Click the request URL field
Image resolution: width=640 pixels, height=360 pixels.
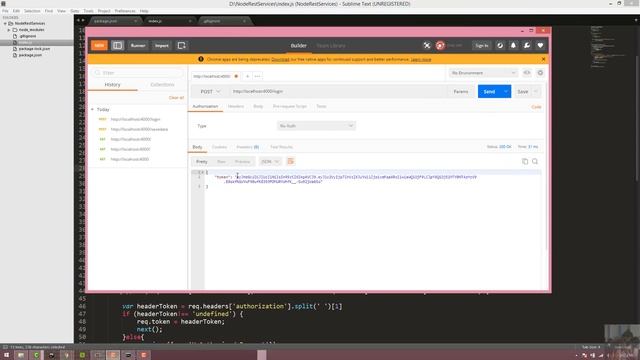point(337,91)
